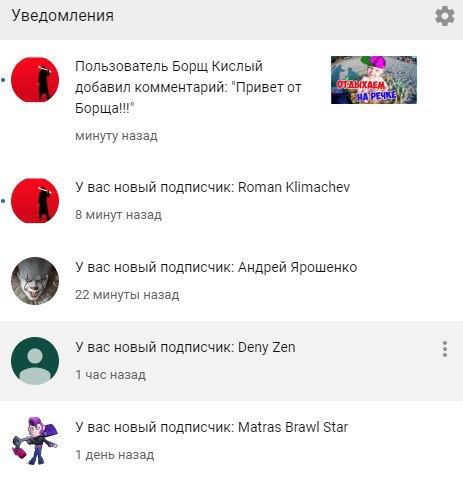Screen dimensions: 463x482
Task: Open new subscriber notification: Андрей Ярошенко
Action: (x=231, y=281)
